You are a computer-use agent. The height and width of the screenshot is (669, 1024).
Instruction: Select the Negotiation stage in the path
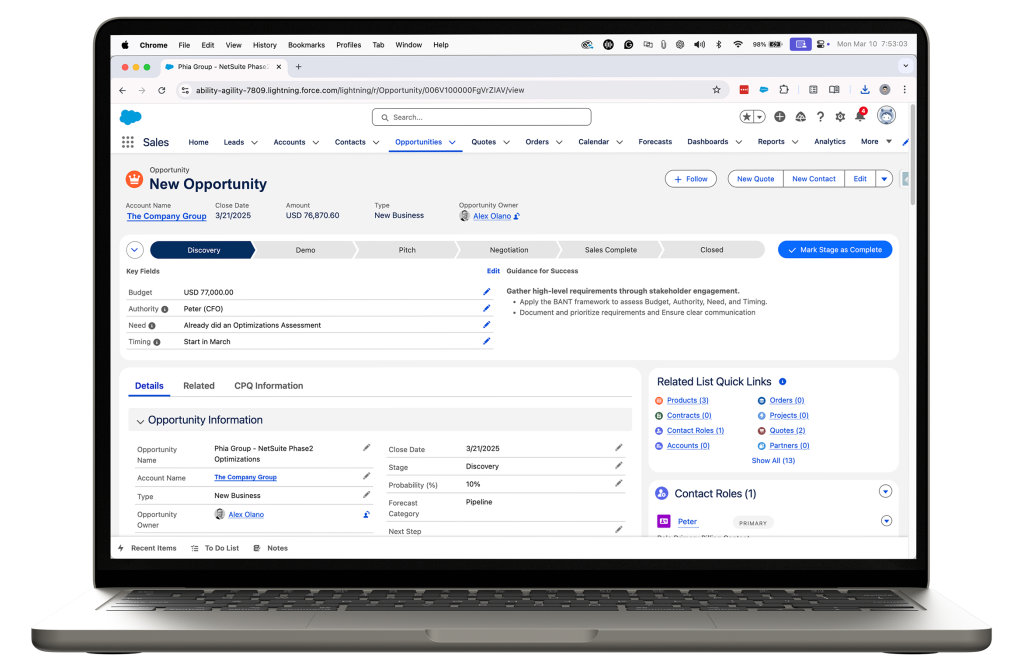[509, 250]
